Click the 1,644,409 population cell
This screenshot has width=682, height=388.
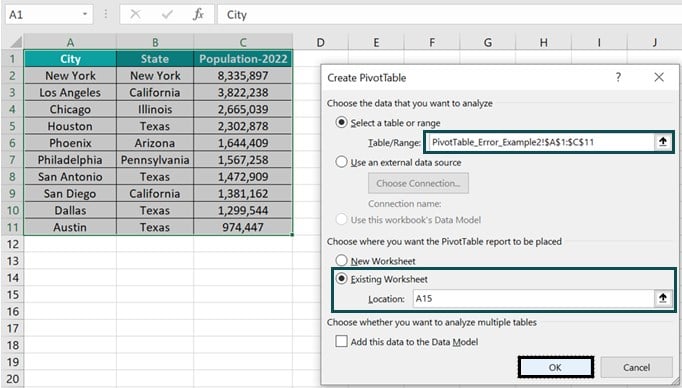(x=243, y=143)
